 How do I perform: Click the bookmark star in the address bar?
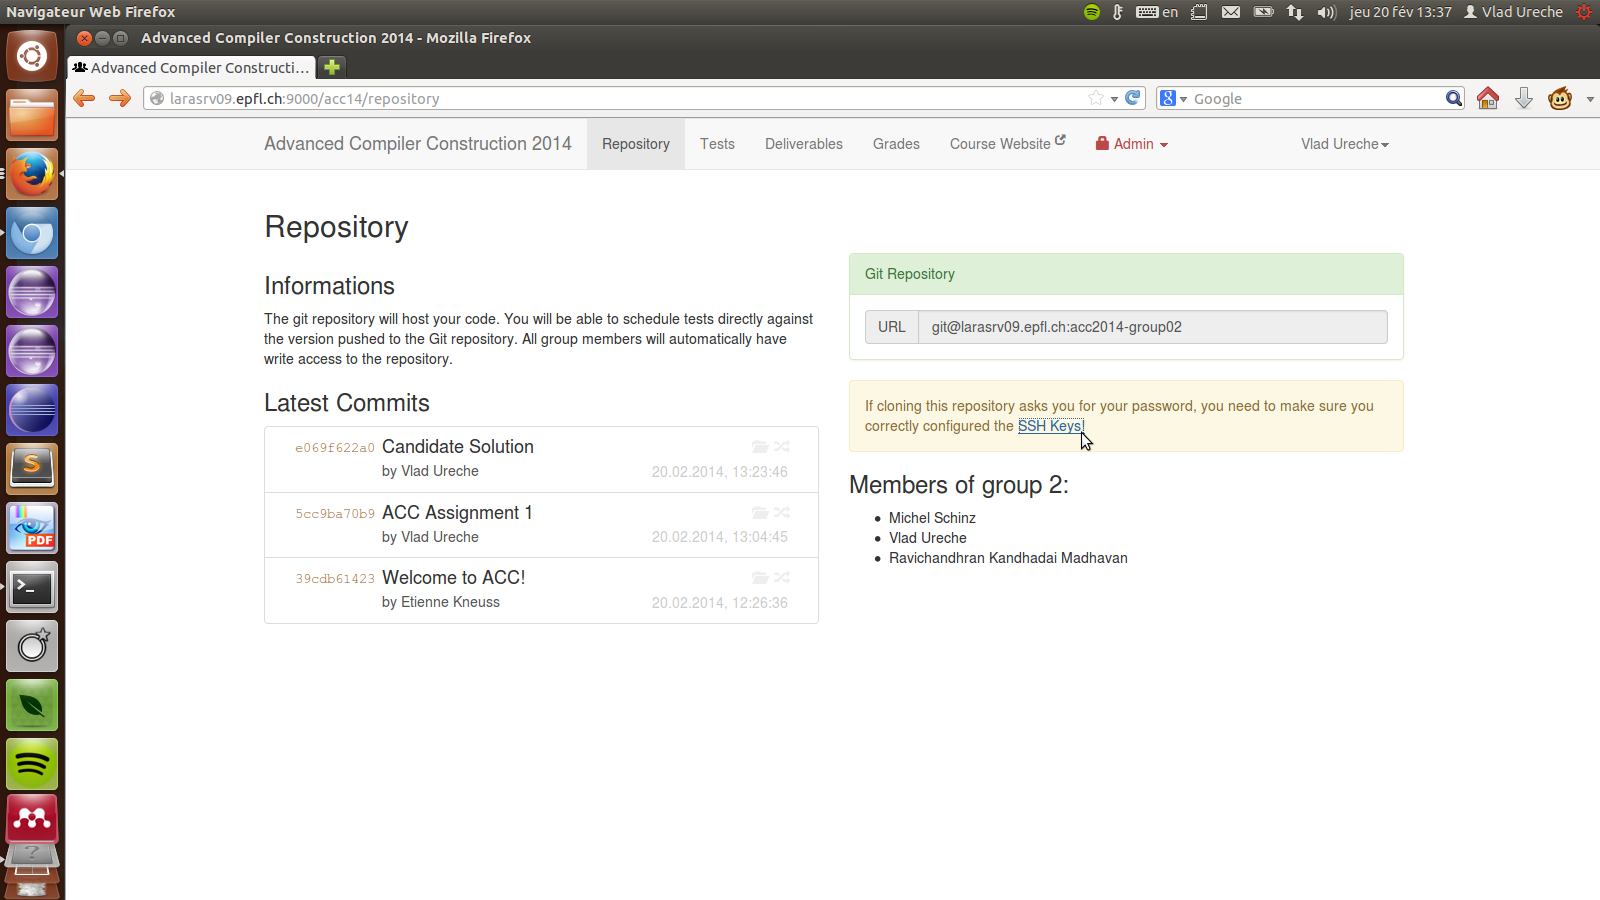[1096, 98]
